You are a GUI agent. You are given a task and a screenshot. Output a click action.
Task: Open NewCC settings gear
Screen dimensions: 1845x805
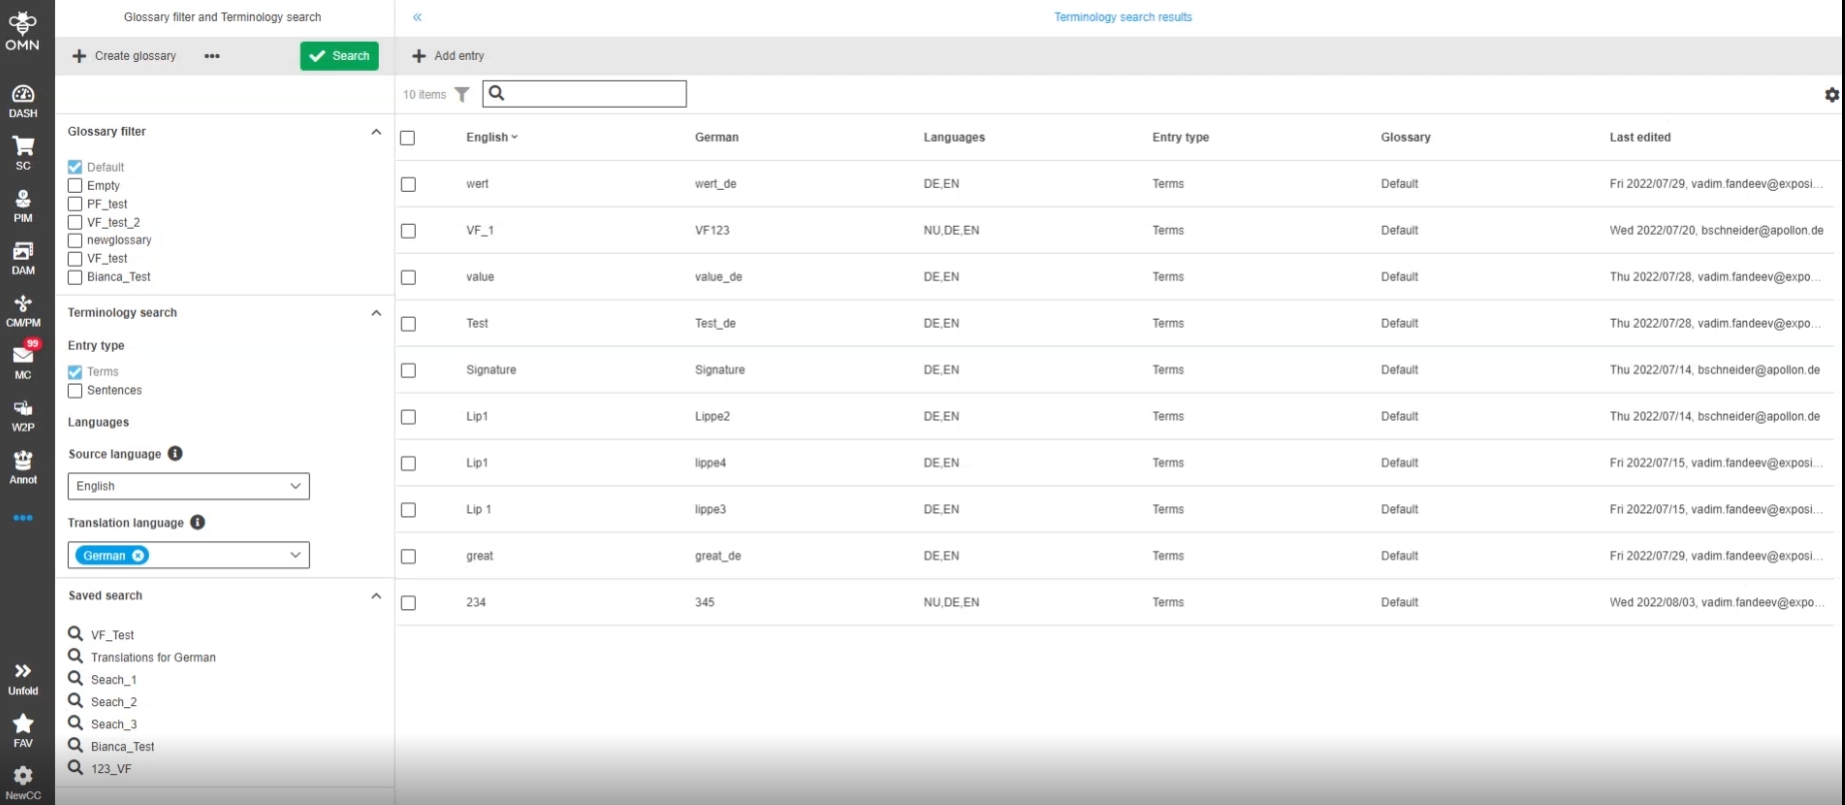pos(23,783)
